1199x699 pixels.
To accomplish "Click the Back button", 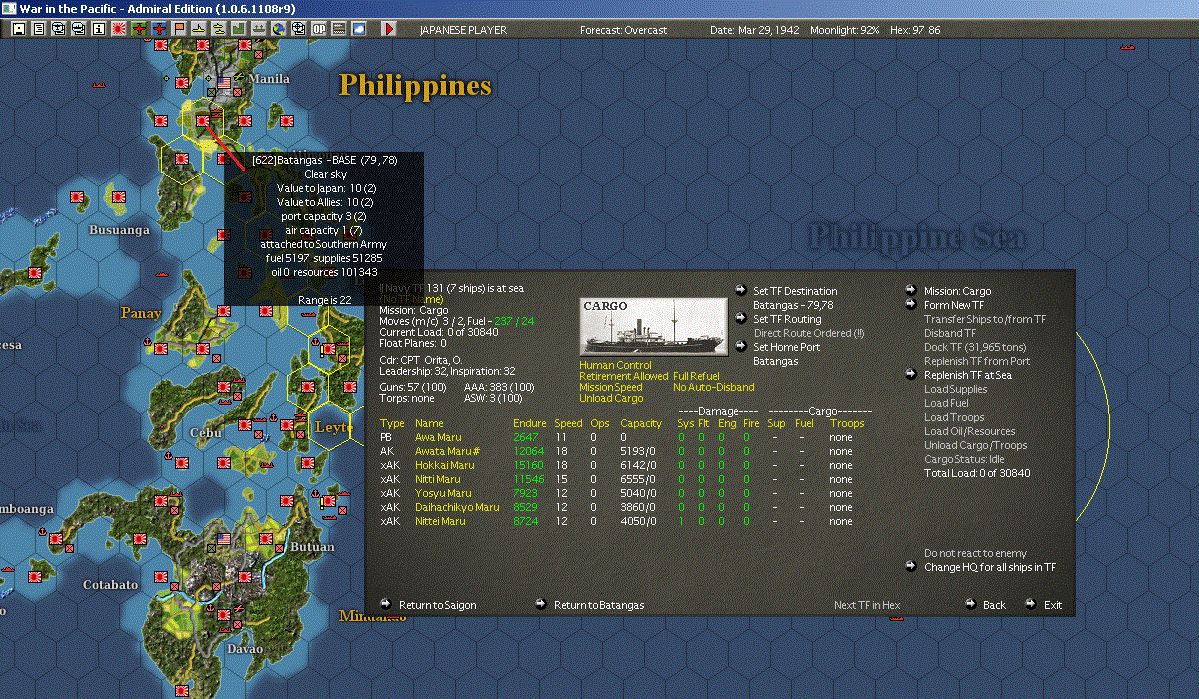I will 994,605.
